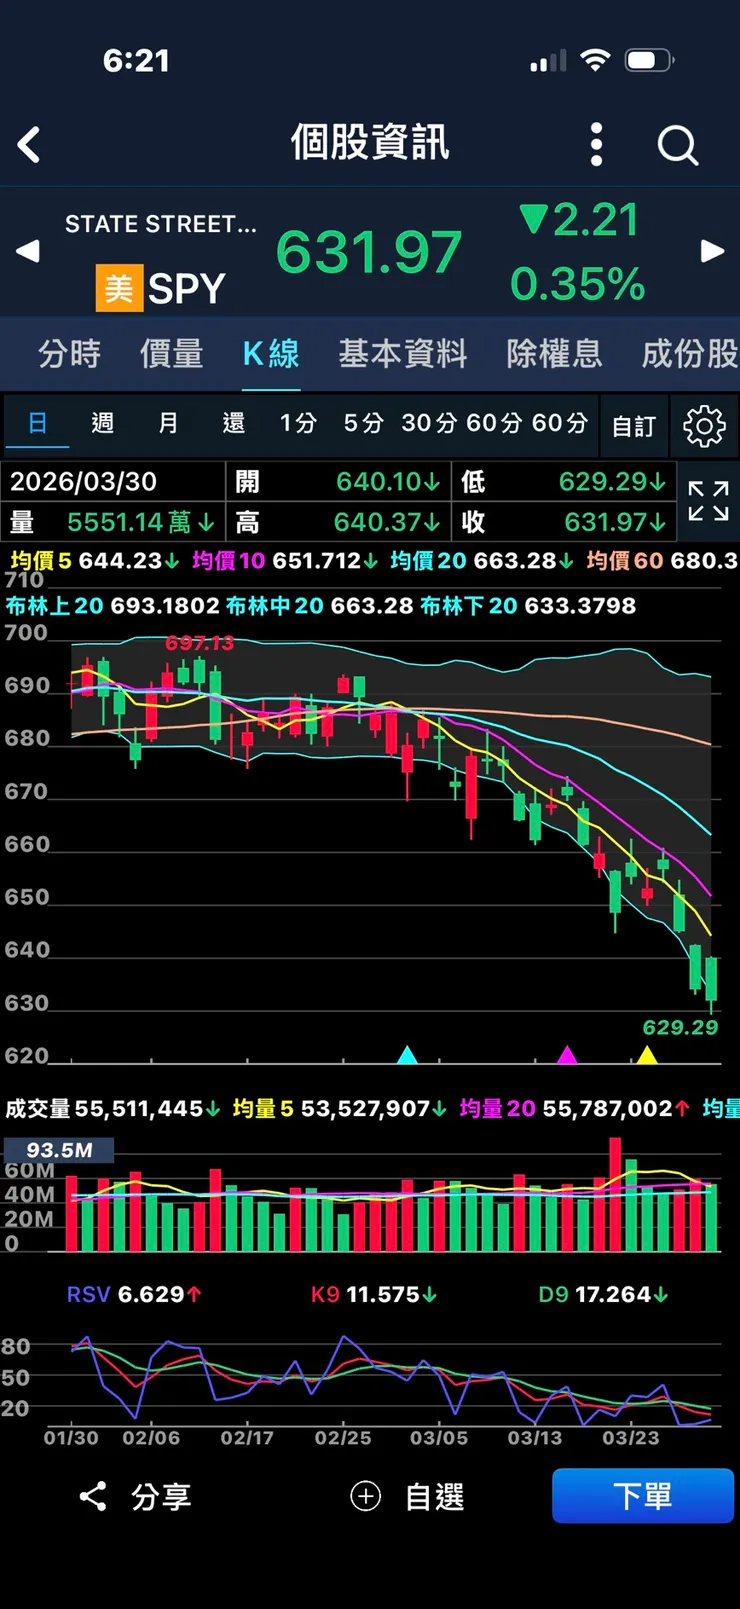Go to previous stock with left arrow
The height and width of the screenshot is (1609, 740).
28,251
